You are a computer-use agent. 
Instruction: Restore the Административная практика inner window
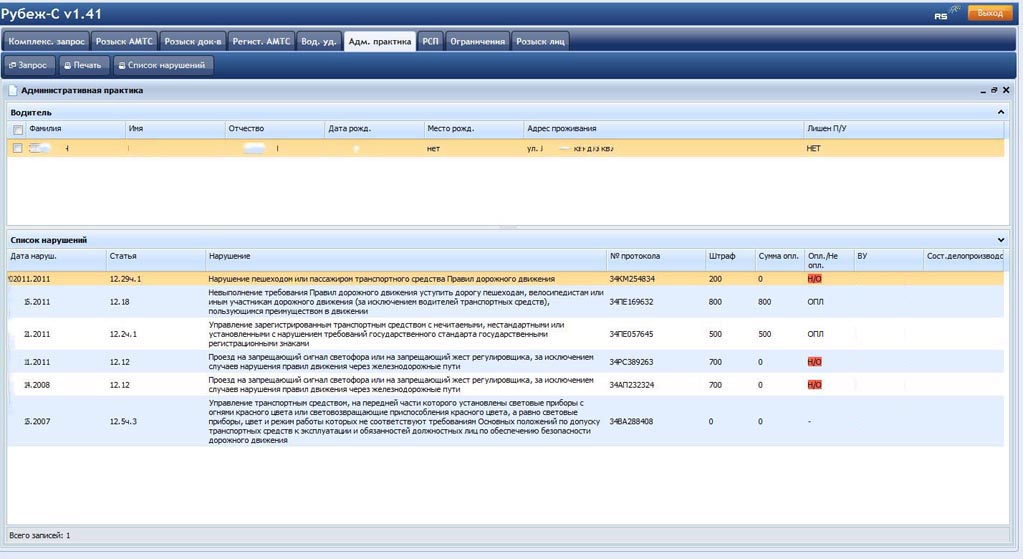click(994, 90)
